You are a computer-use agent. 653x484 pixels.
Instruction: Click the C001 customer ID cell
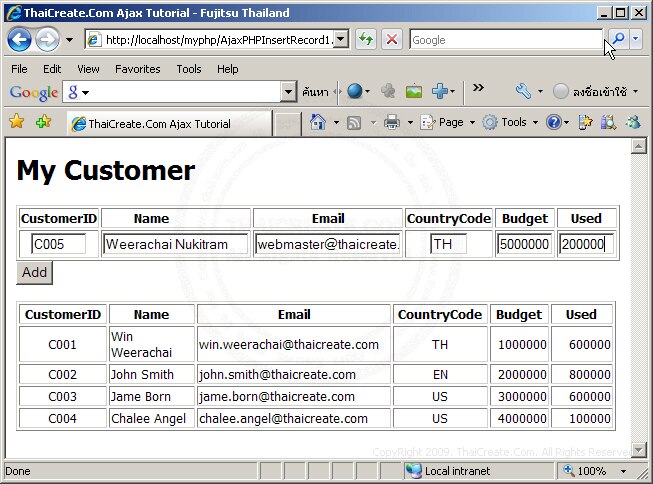pyautogui.click(x=62, y=344)
